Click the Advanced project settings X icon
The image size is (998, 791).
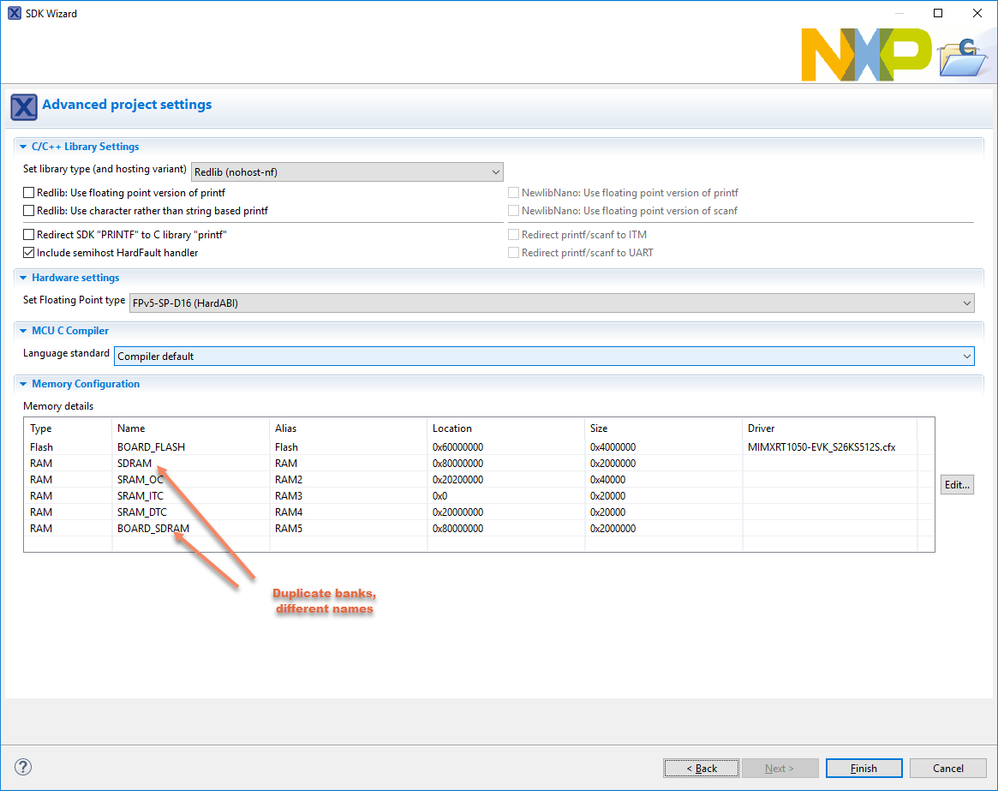click(x=24, y=107)
